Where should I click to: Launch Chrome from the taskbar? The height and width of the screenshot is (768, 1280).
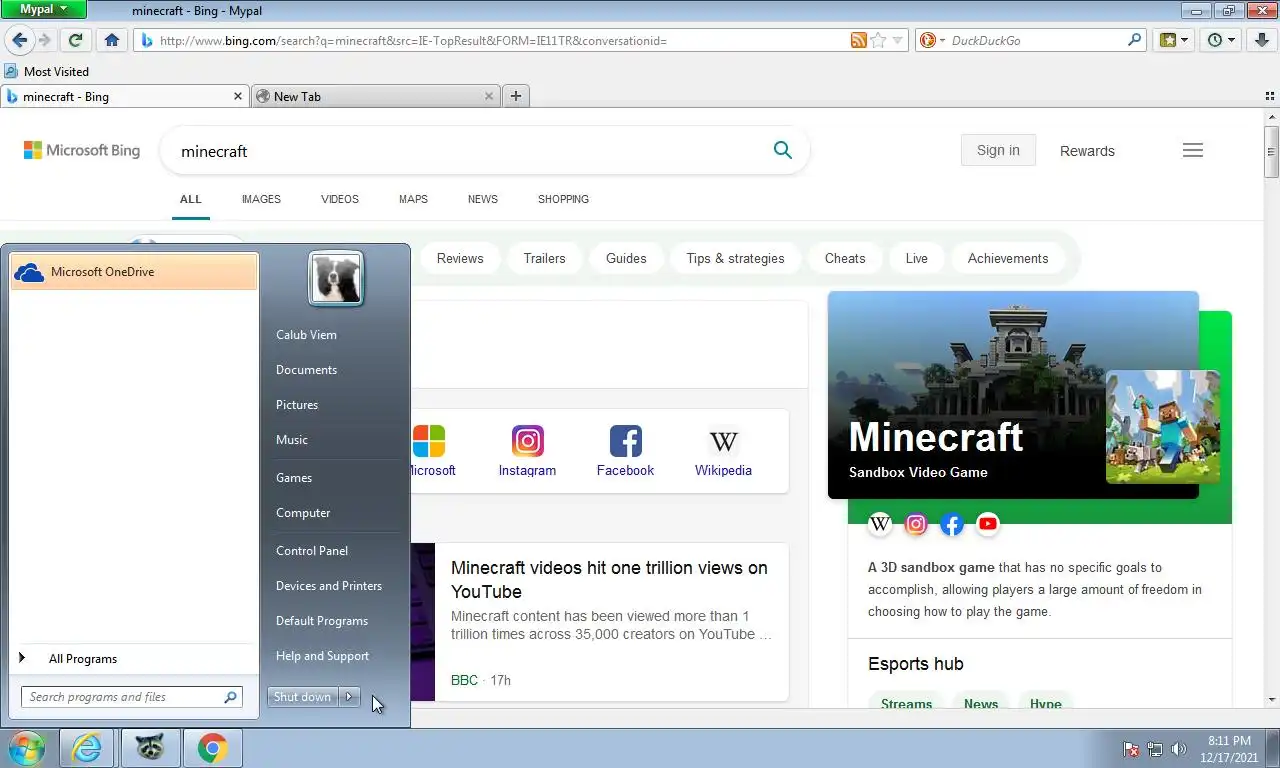click(212, 748)
